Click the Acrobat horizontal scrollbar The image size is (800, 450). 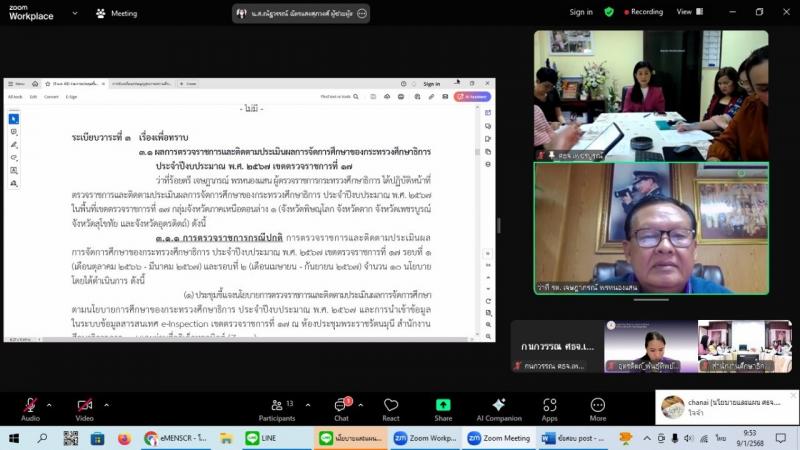[254, 339]
